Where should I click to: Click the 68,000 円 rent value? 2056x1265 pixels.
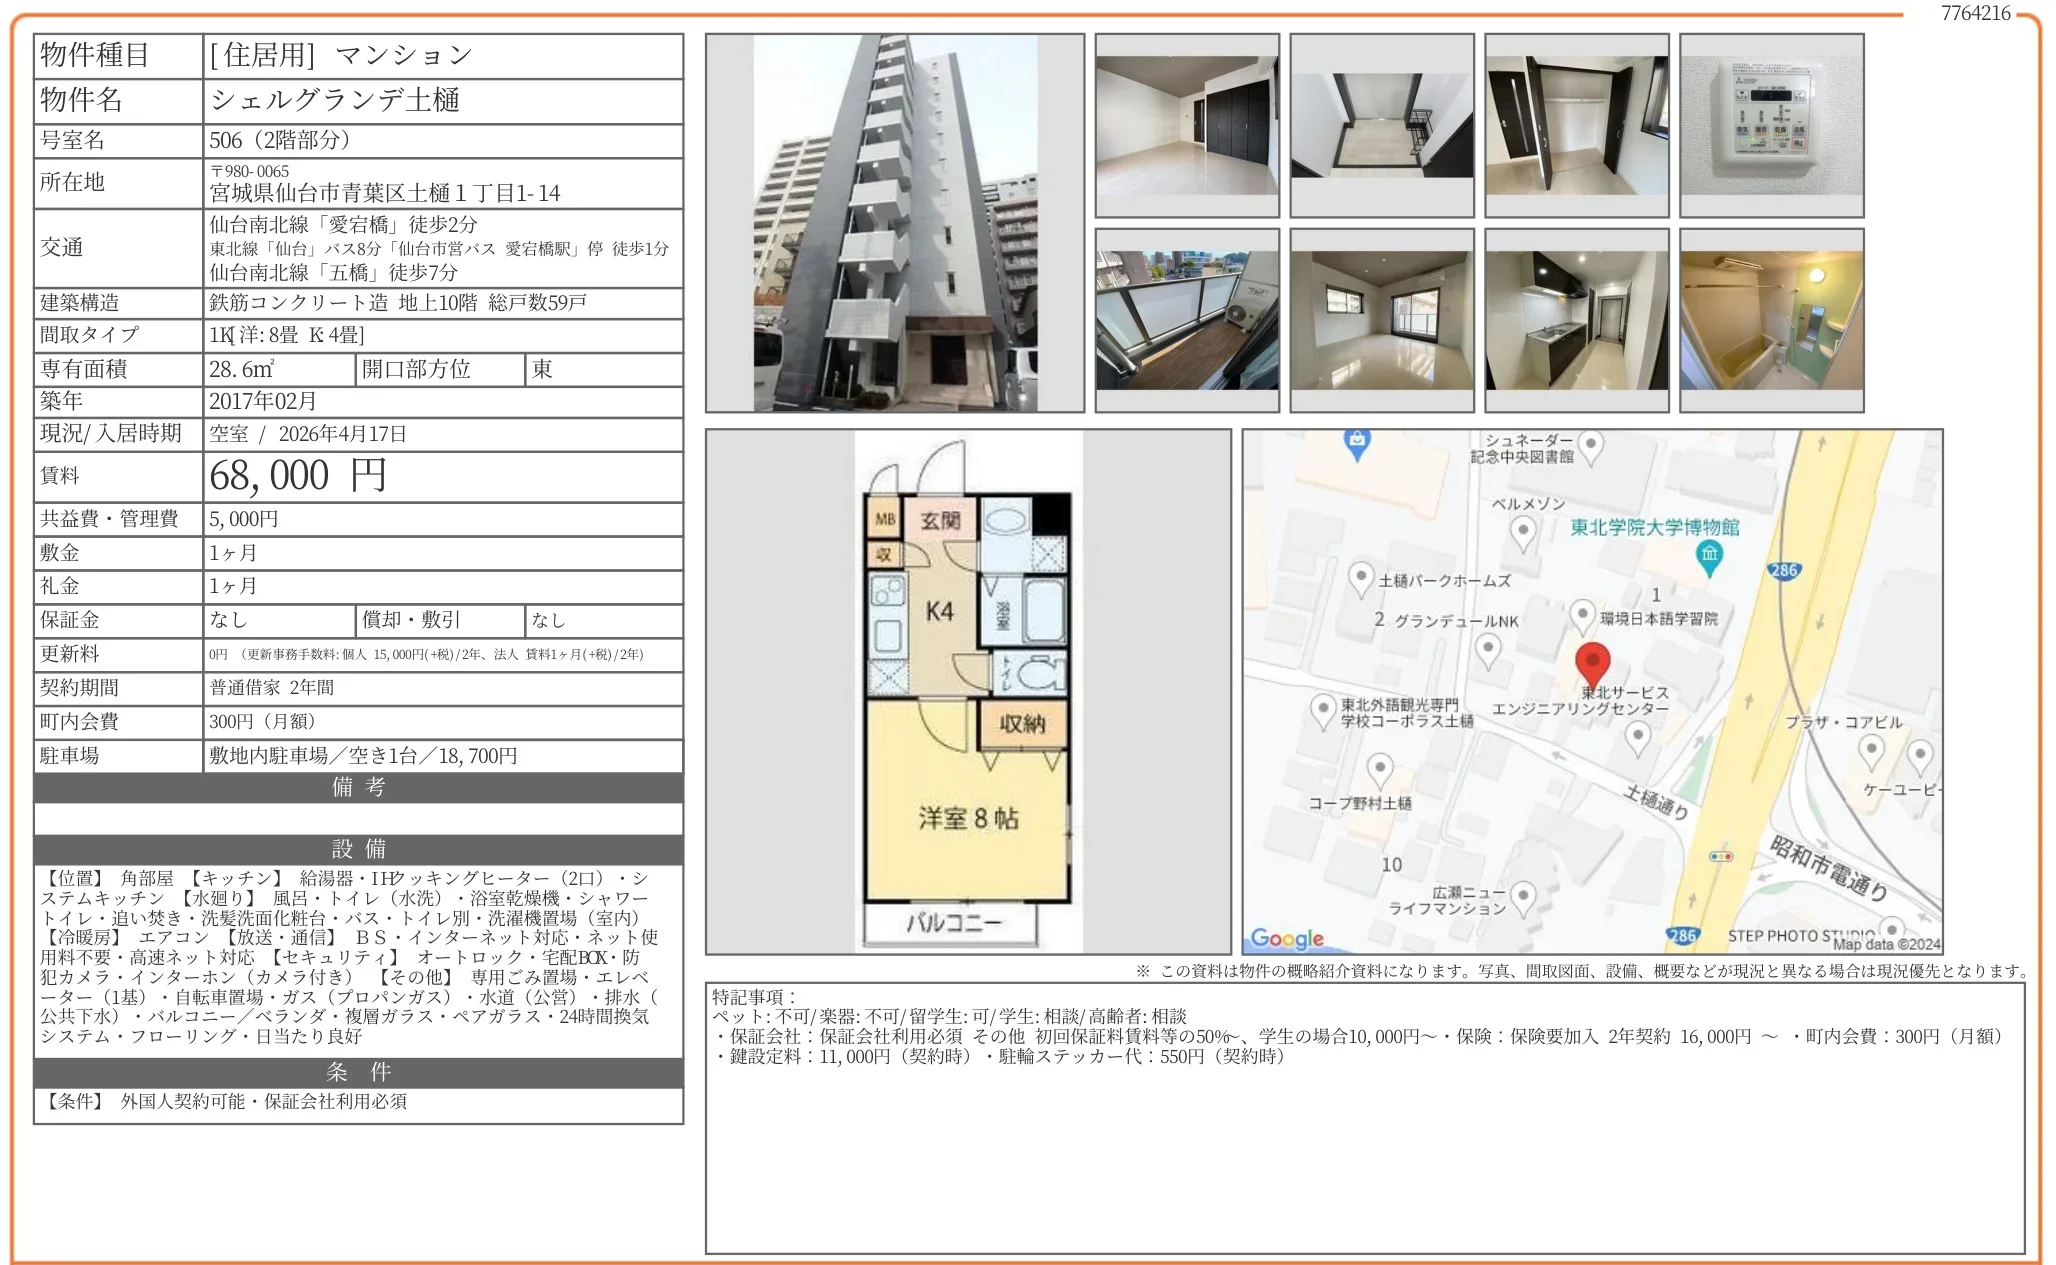pos(297,476)
